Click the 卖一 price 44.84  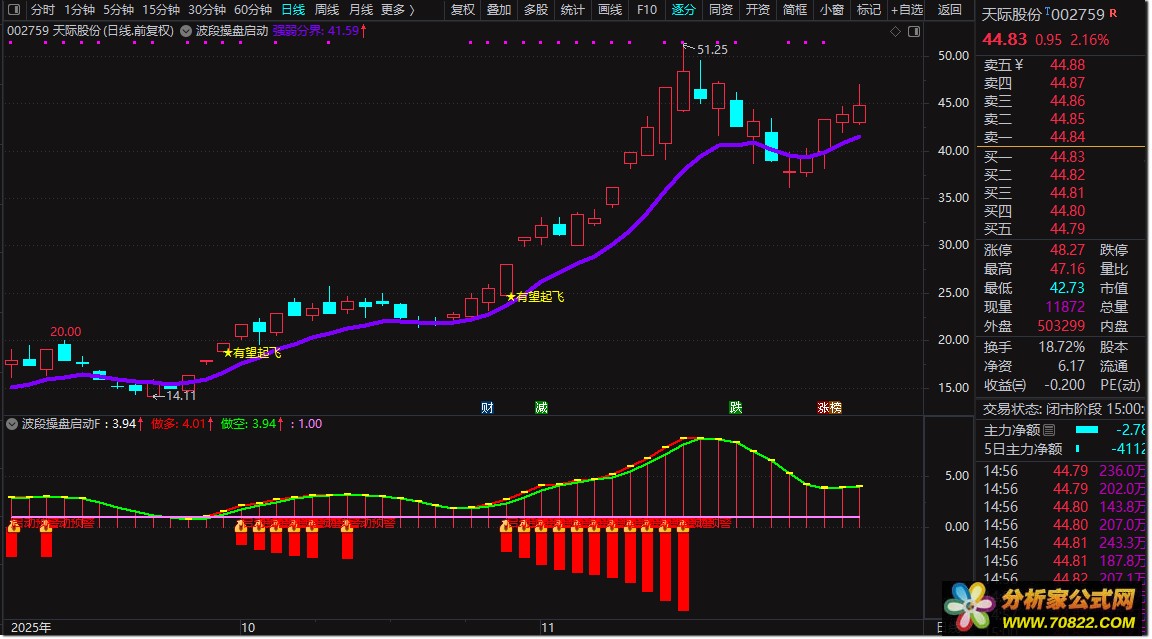point(1067,137)
